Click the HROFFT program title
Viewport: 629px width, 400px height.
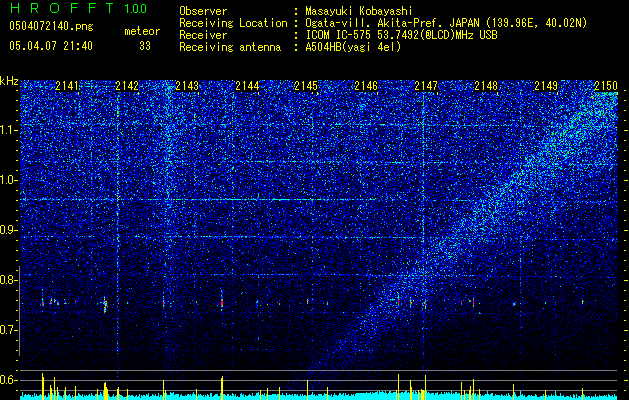coord(62,8)
